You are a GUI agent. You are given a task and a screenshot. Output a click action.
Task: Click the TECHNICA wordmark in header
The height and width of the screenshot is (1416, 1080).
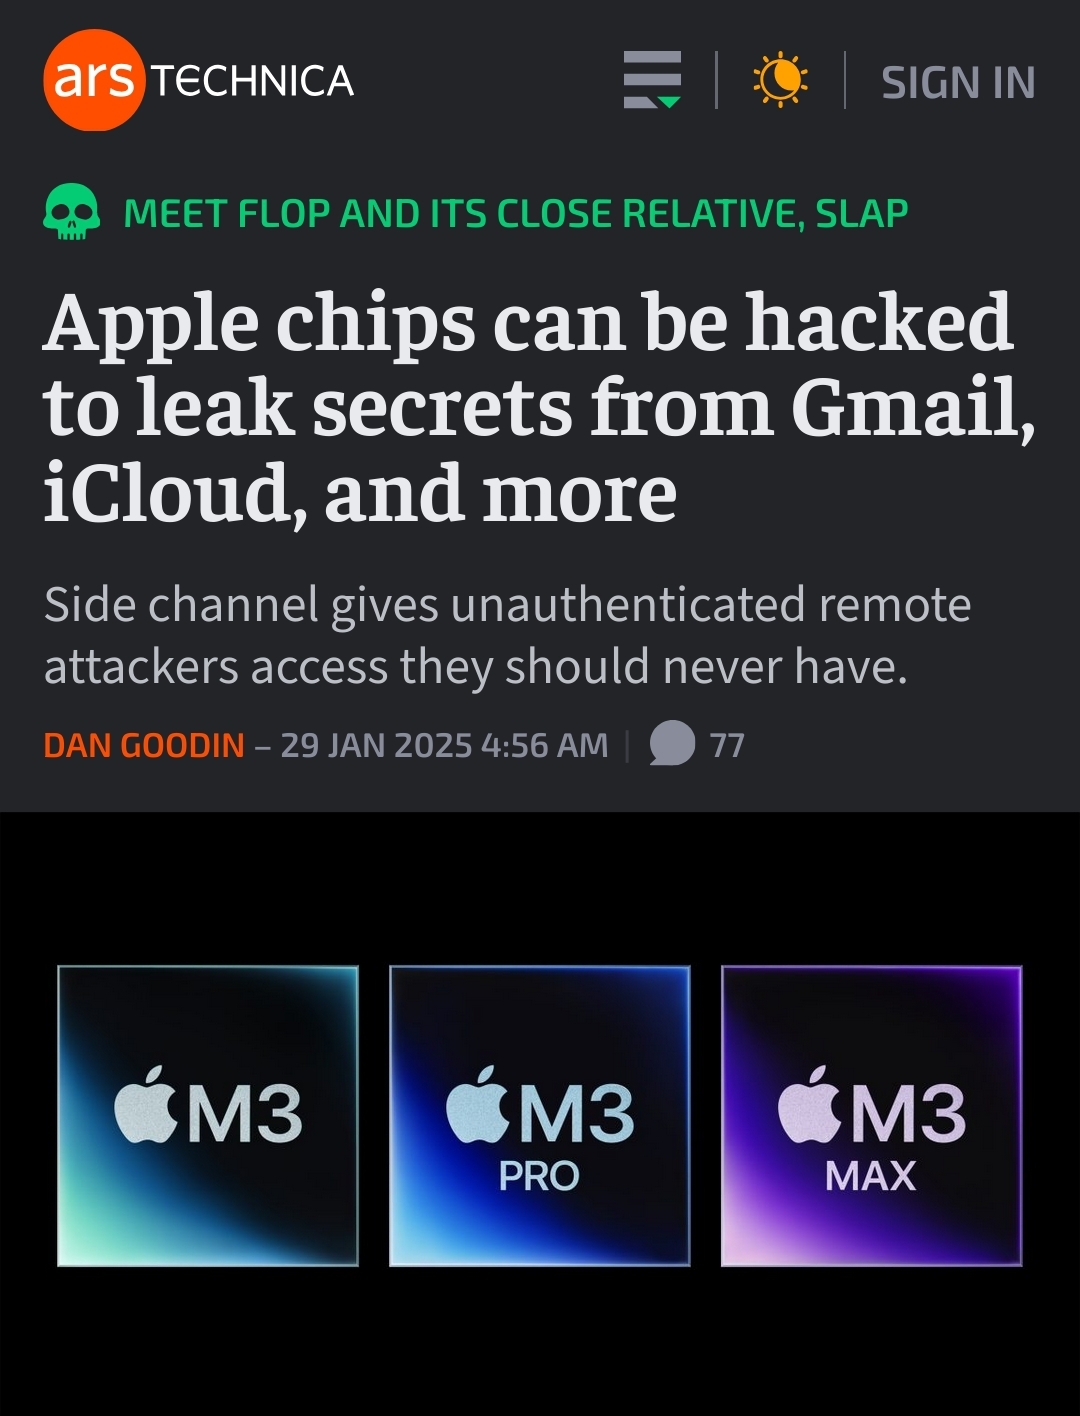253,81
